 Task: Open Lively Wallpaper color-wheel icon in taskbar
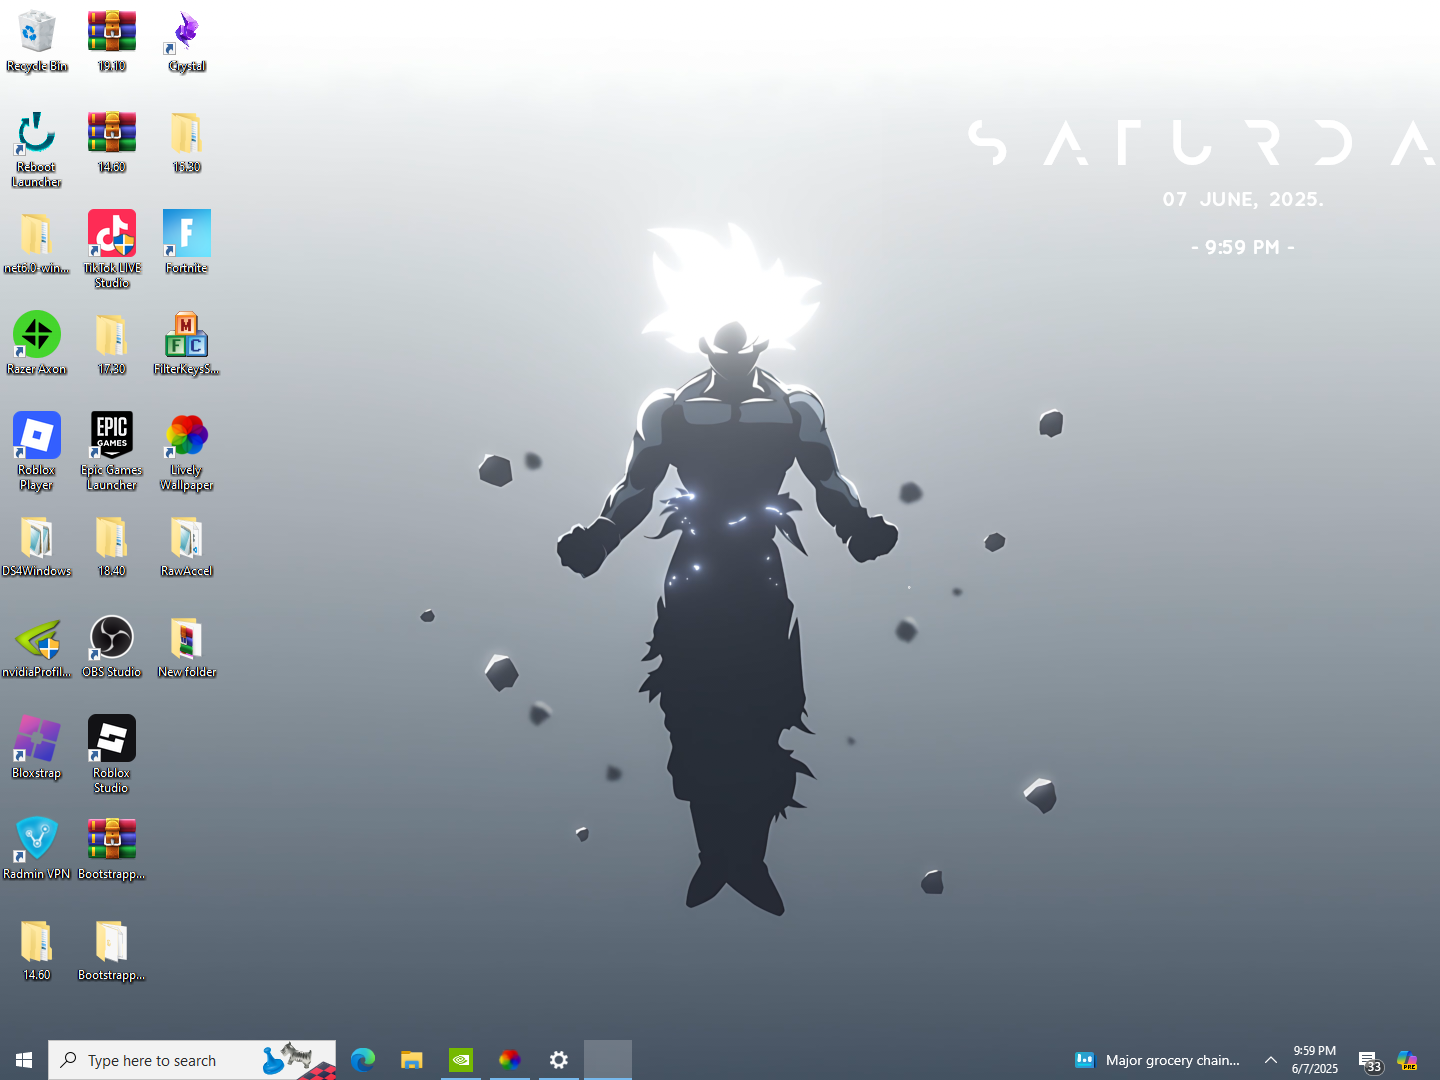[510, 1060]
